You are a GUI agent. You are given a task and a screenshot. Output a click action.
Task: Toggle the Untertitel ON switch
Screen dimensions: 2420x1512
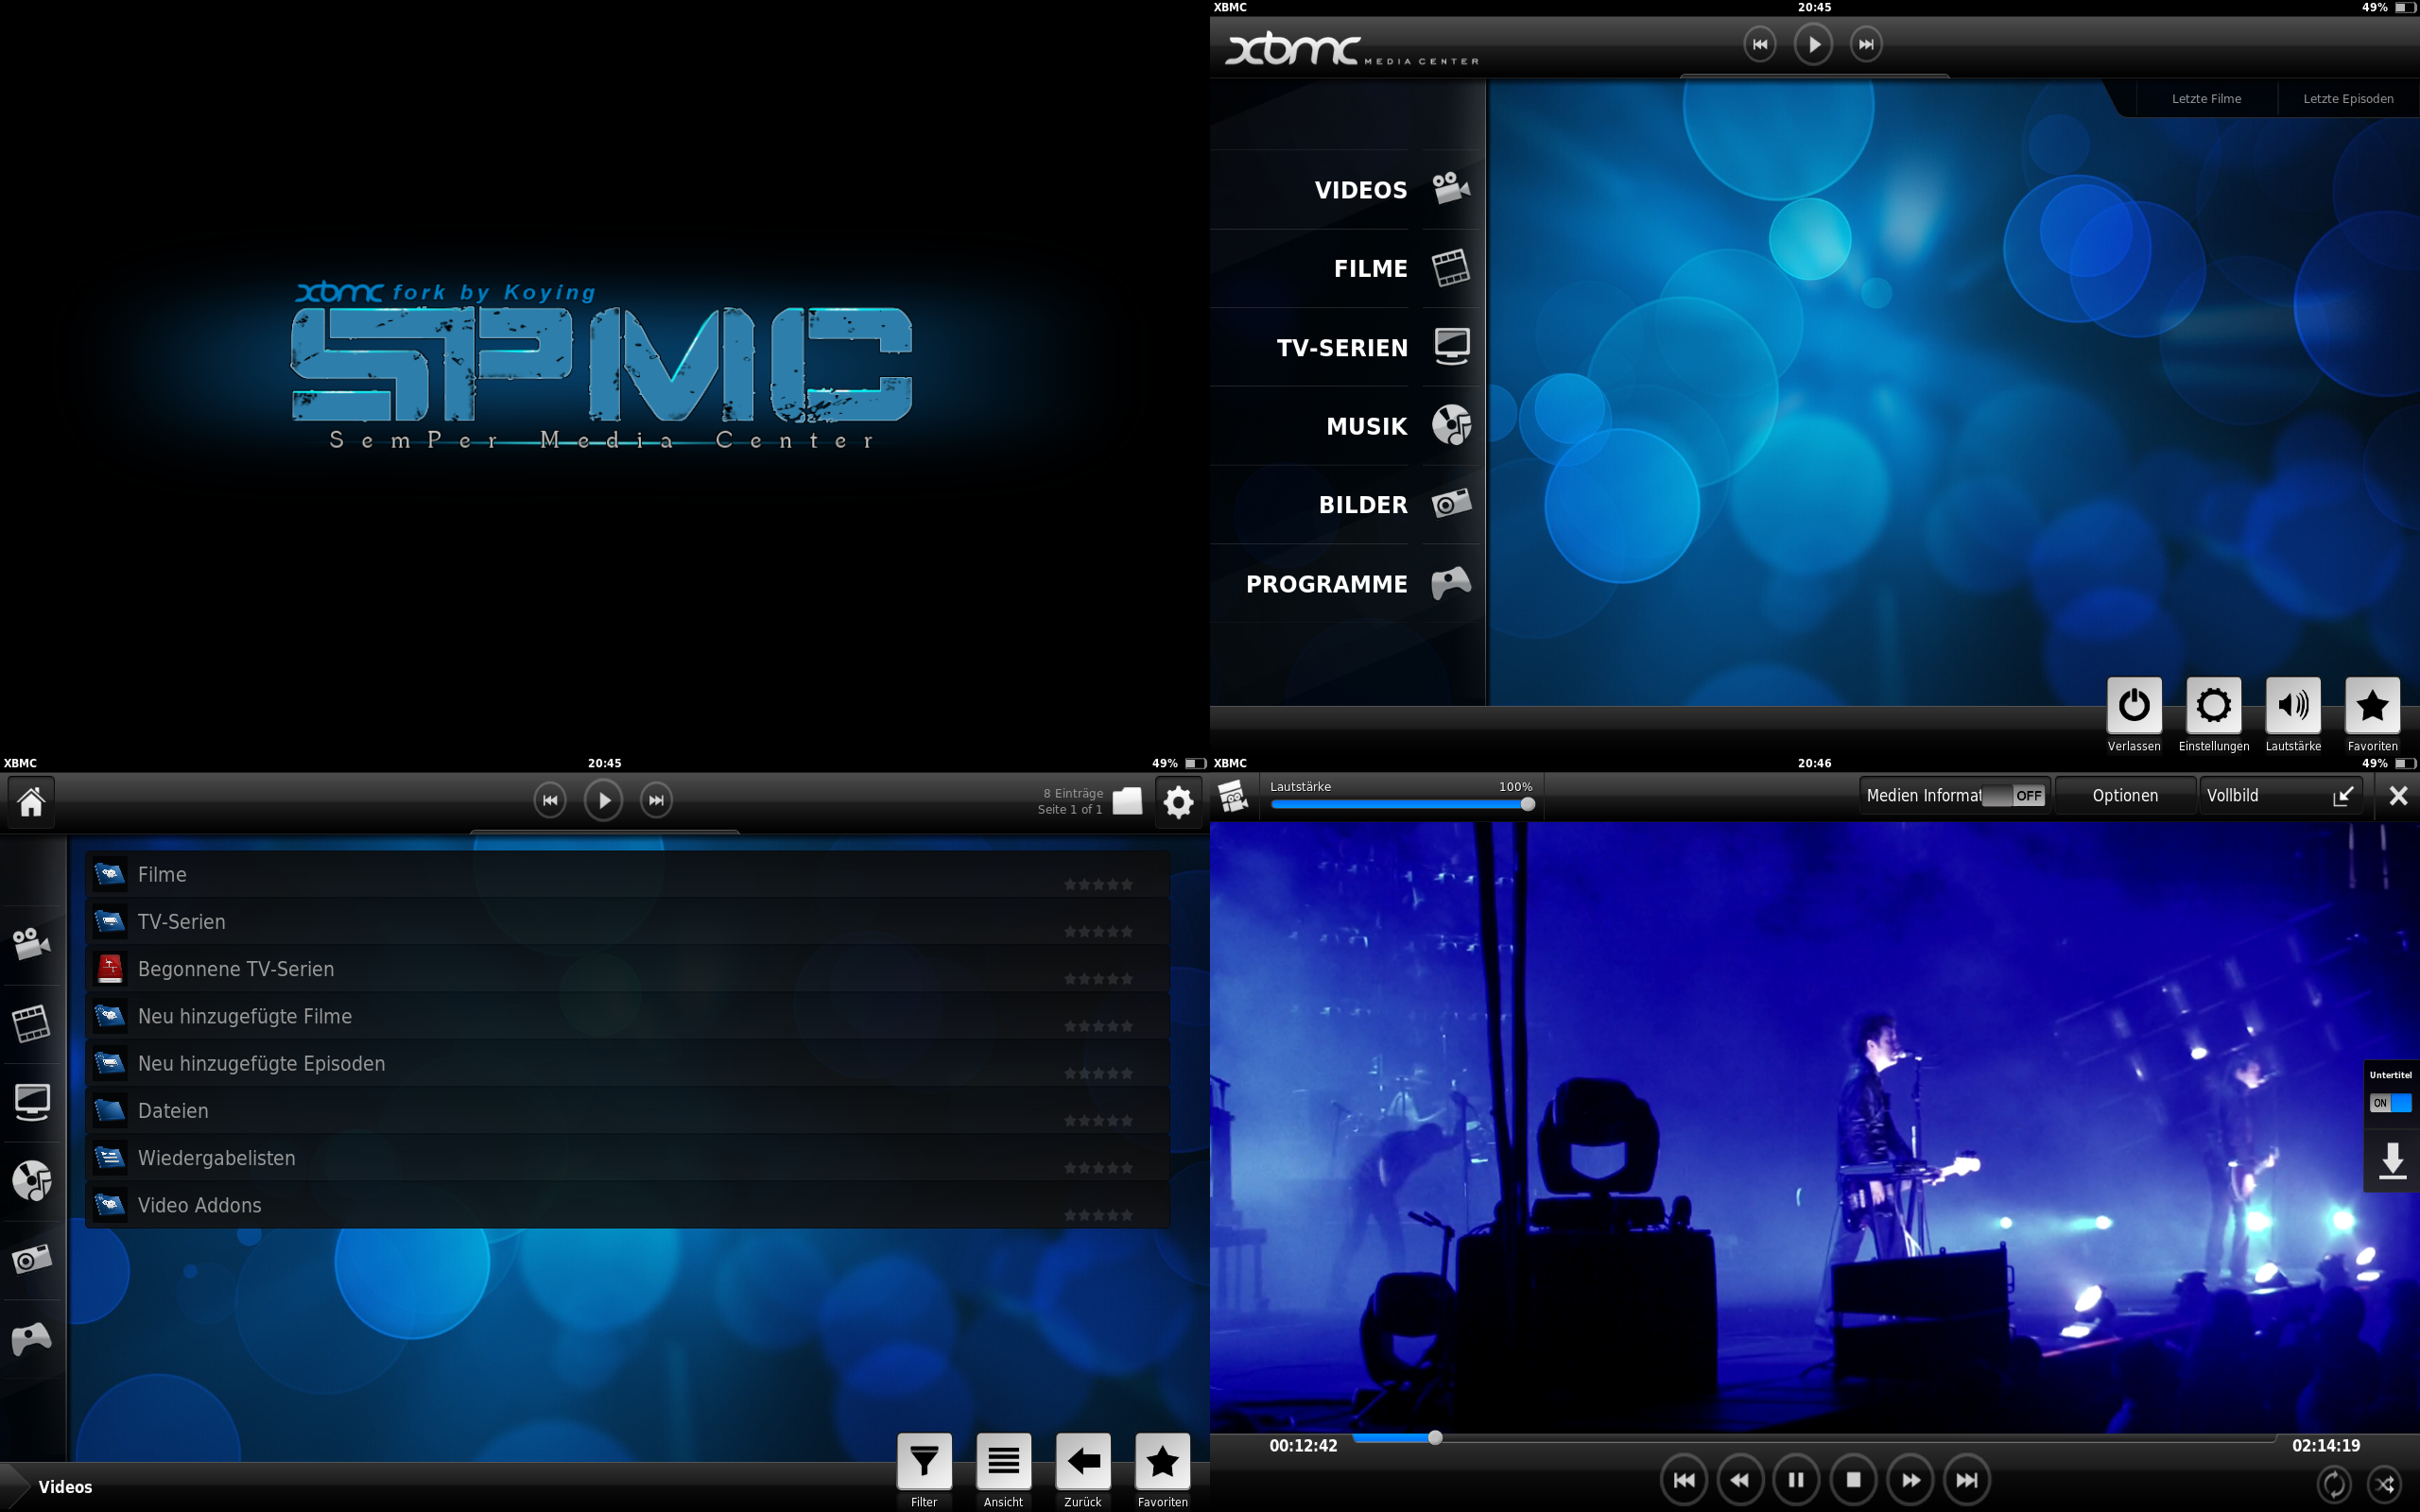[2390, 1103]
